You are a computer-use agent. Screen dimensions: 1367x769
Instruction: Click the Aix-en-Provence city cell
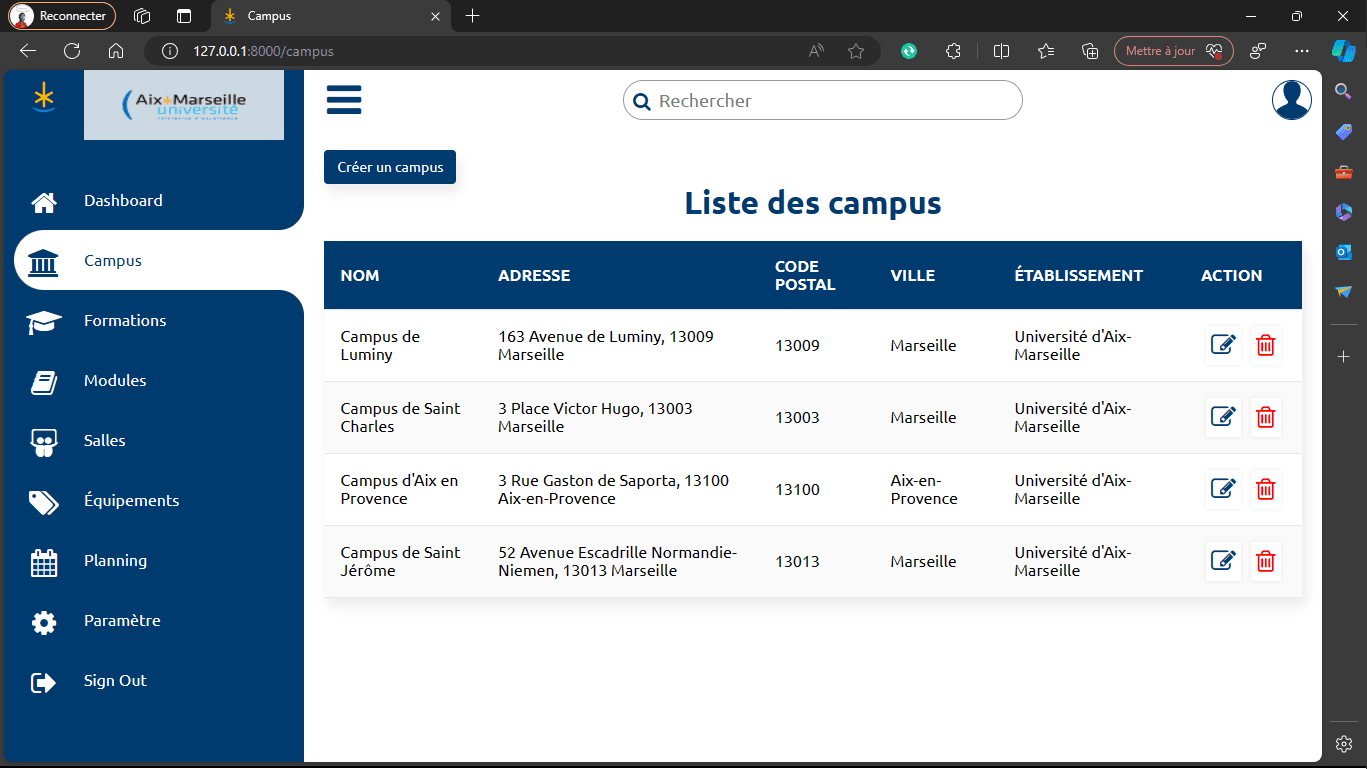tap(924, 490)
